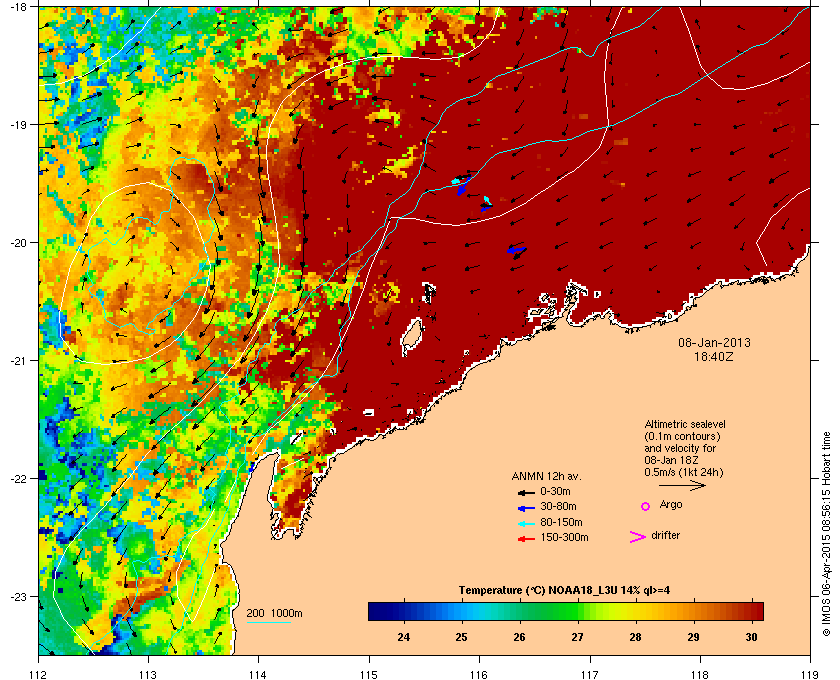Click the magenta Argo circle symbol
This screenshot has width=840, height=680.
[646, 506]
